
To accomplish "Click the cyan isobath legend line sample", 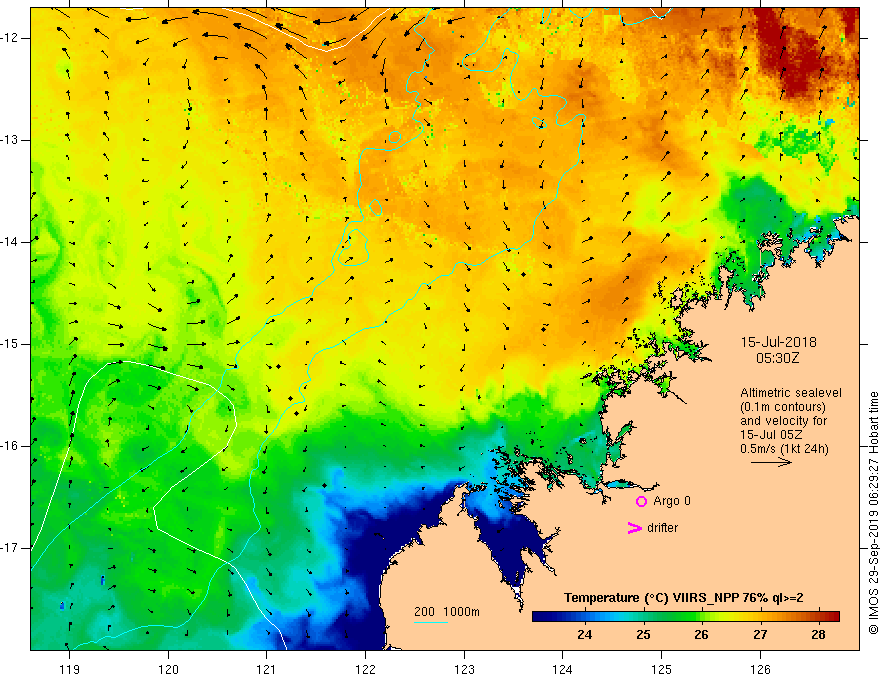I will click(x=430, y=622).
